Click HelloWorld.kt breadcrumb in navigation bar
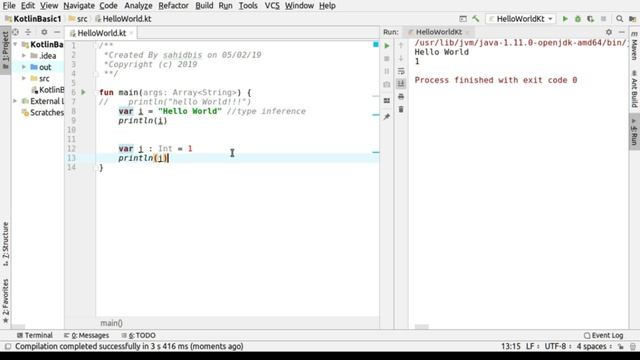640x360 pixels. (123, 19)
